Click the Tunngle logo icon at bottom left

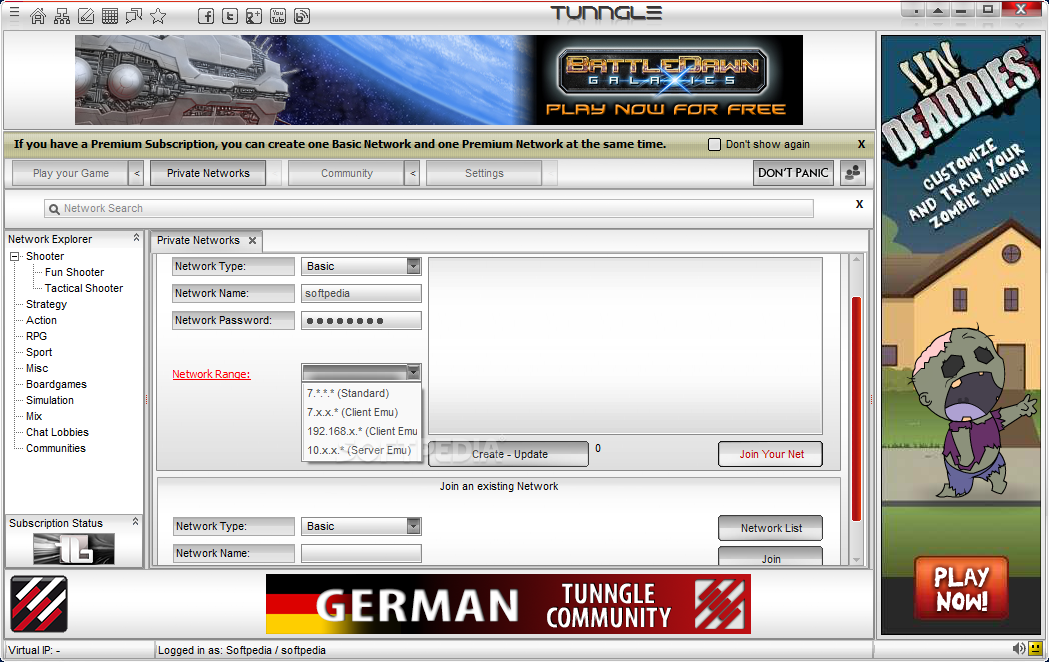pyautogui.click(x=39, y=604)
